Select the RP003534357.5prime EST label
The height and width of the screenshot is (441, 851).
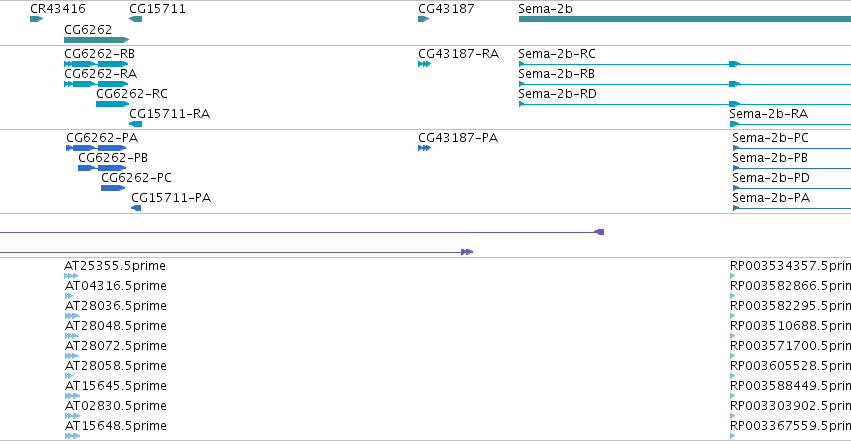pos(790,266)
